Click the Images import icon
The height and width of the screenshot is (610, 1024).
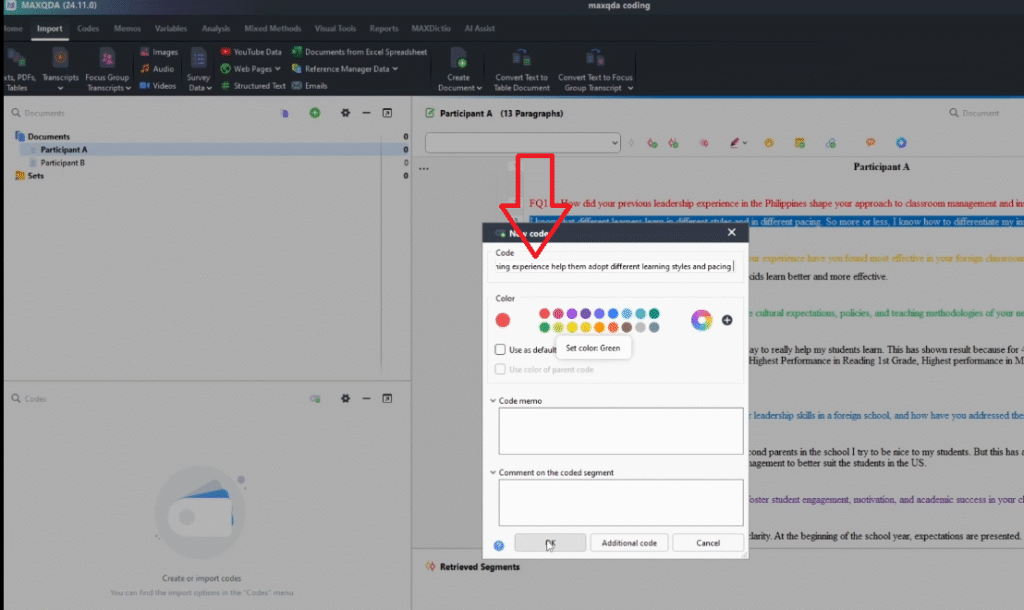(146, 51)
